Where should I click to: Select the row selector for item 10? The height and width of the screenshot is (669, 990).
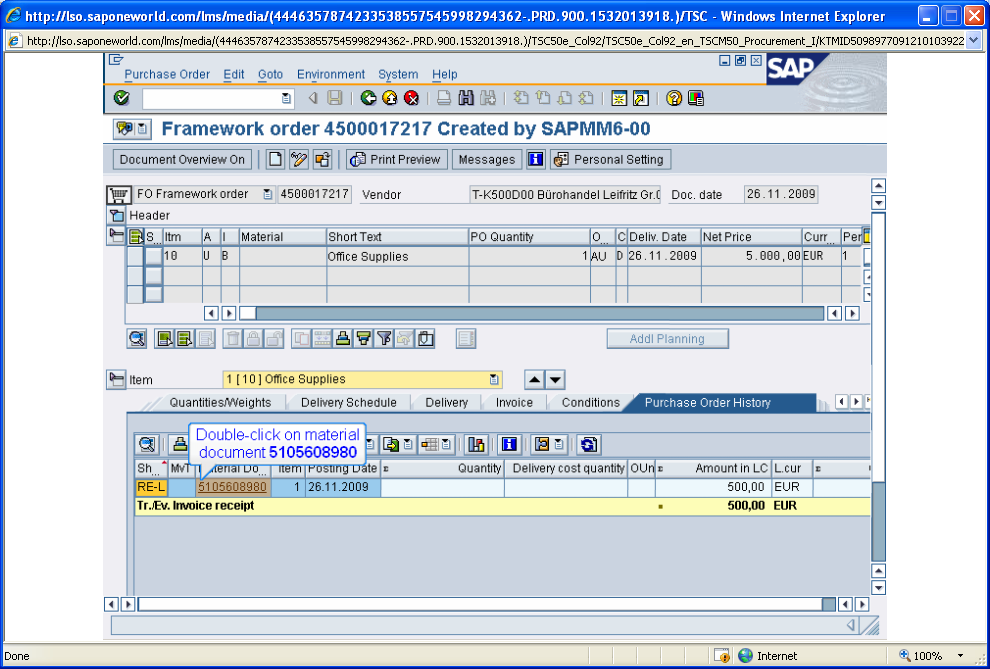[134, 256]
